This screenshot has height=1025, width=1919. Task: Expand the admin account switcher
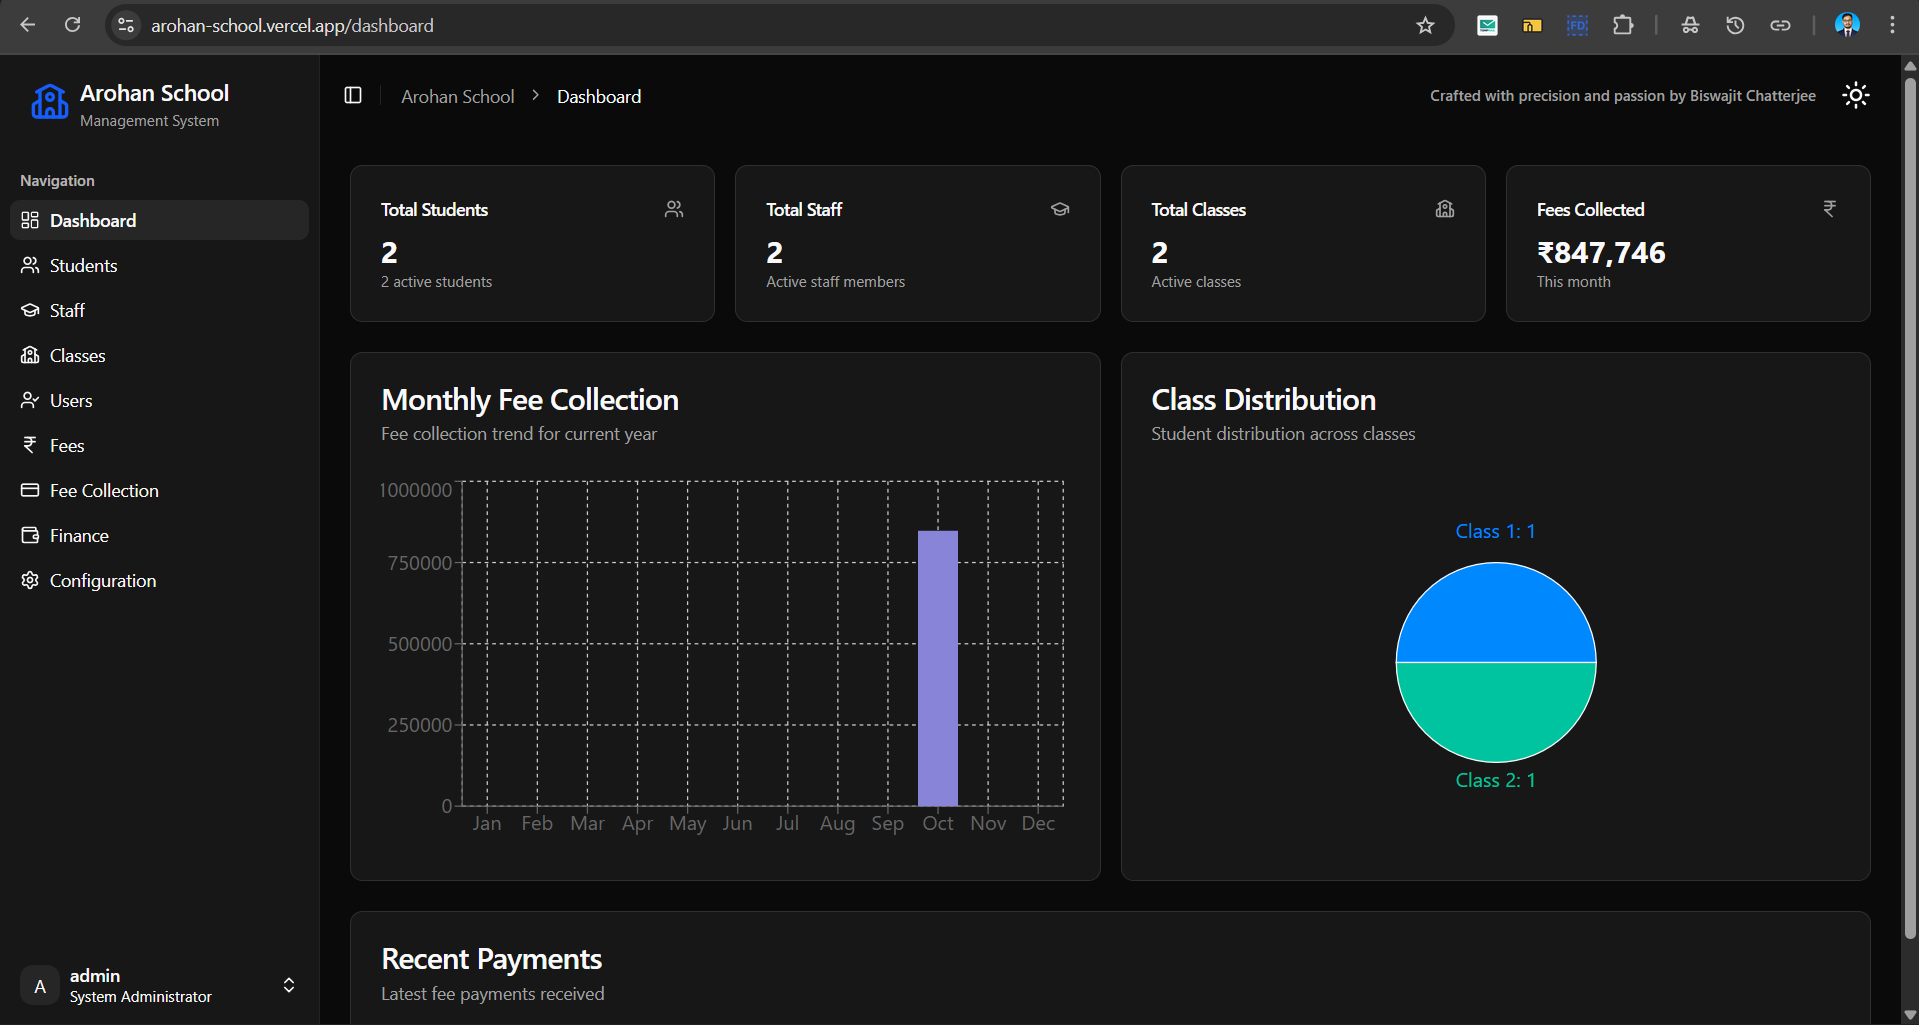(288, 985)
